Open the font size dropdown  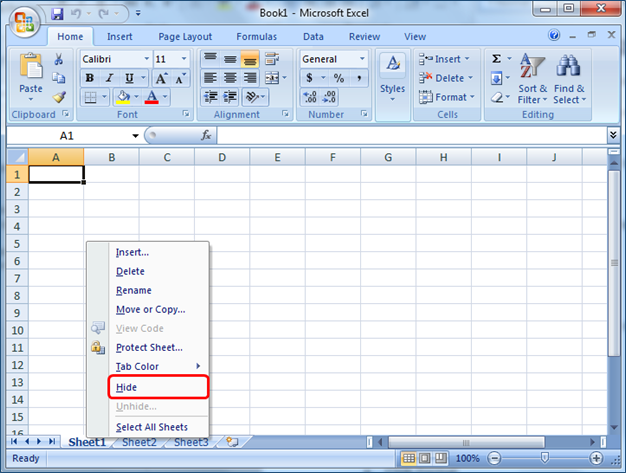pyautogui.click(x=184, y=59)
